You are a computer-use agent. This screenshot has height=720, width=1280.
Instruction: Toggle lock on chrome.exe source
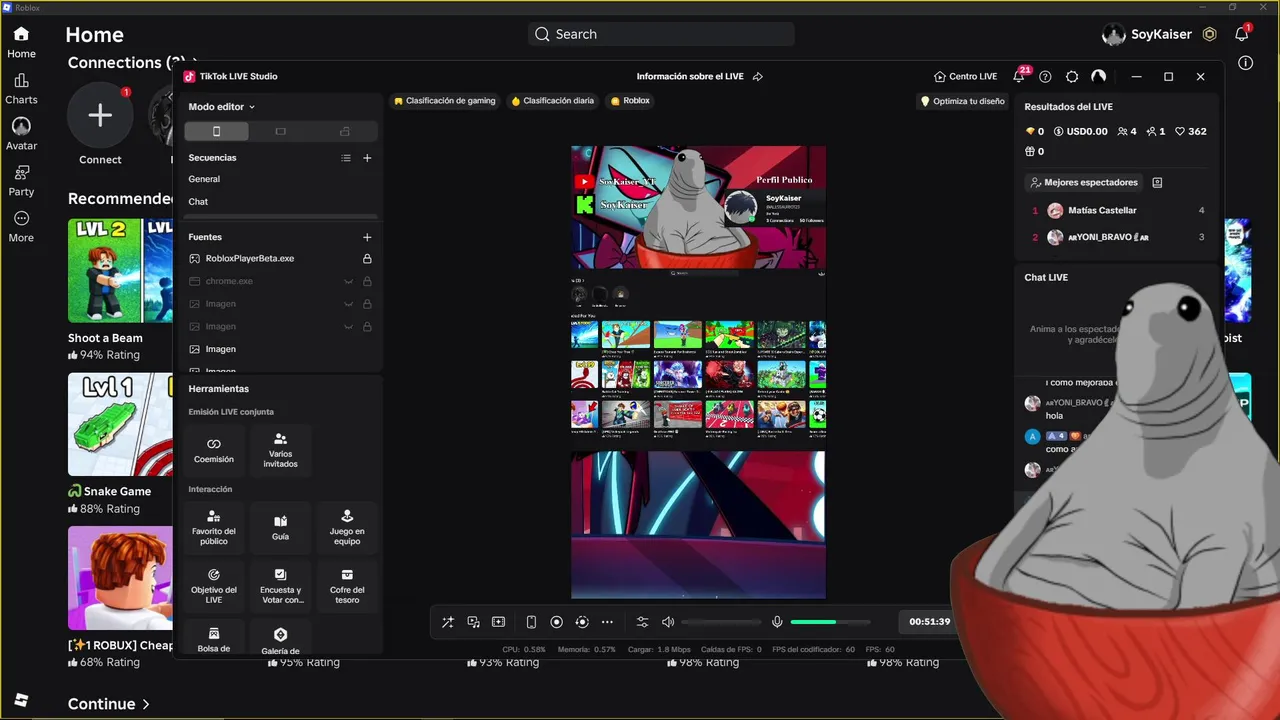pos(367,281)
